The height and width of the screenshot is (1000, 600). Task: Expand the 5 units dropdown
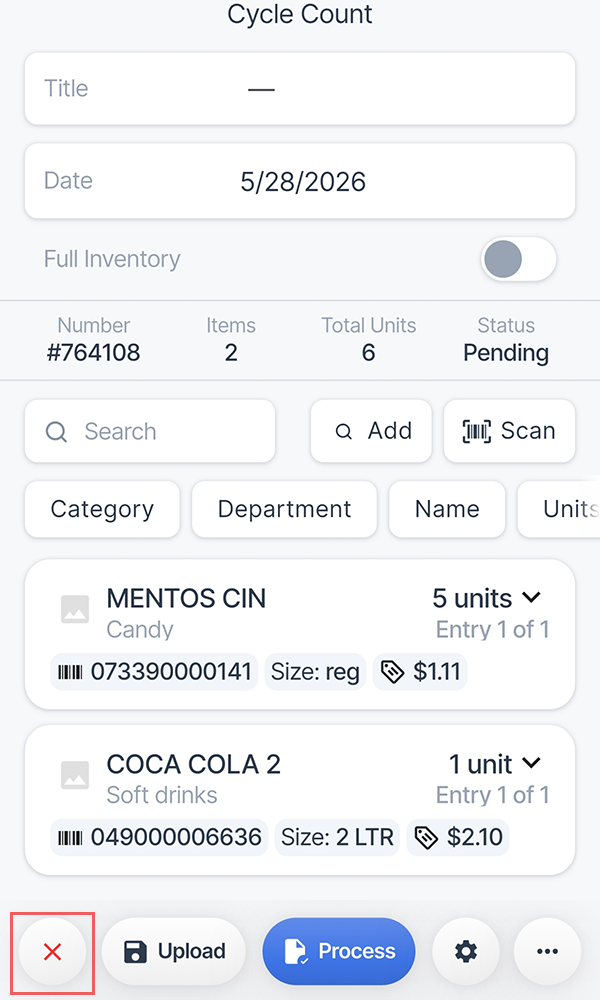pyautogui.click(x=487, y=598)
